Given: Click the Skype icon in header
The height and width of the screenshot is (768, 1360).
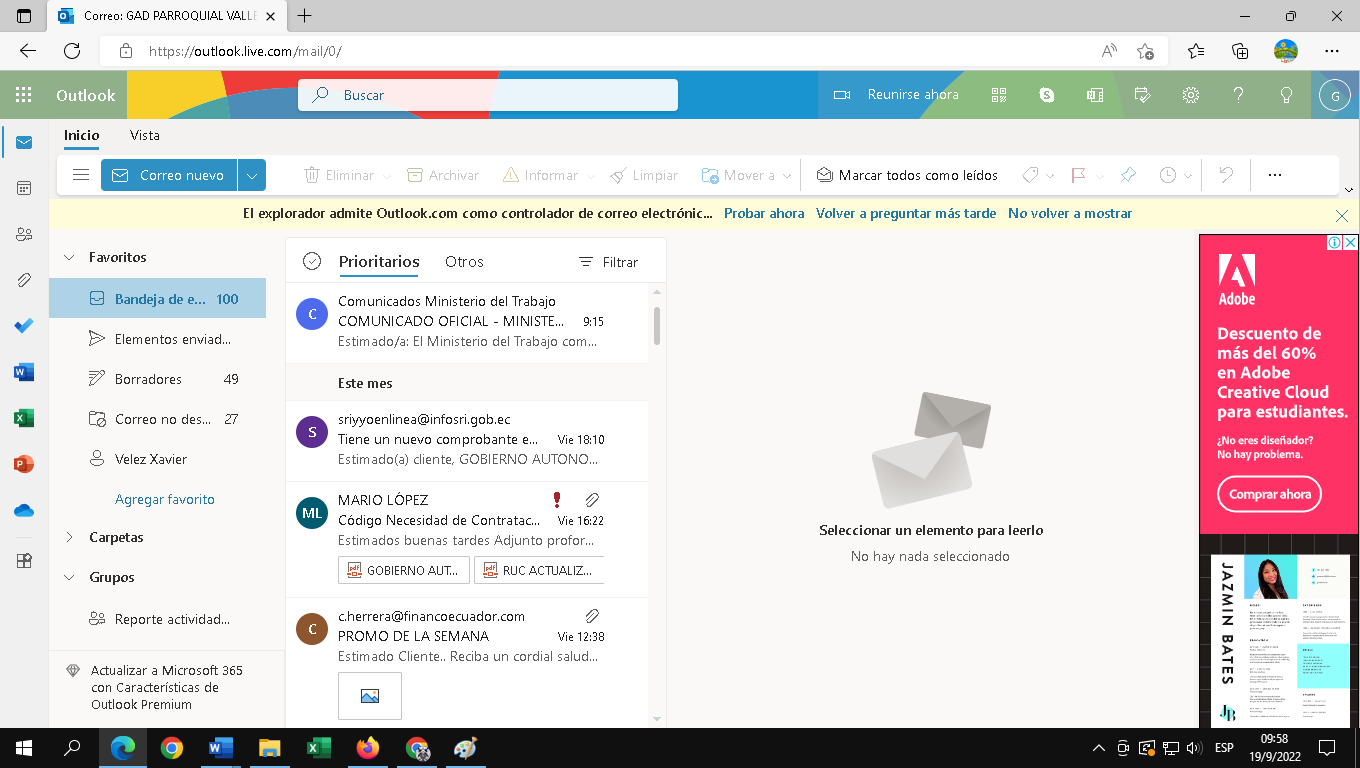Looking at the screenshot, I should pyautogui.click(x=1047, y=95).
